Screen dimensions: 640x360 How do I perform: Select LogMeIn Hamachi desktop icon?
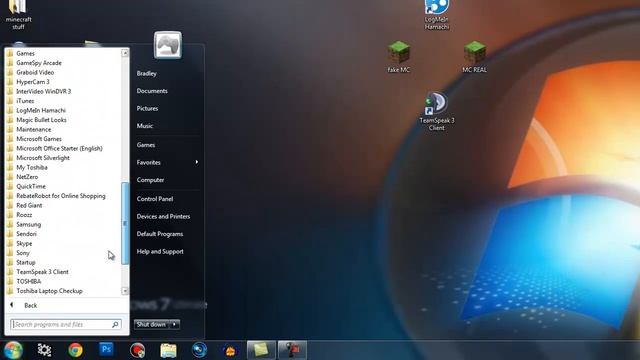click(436, 15)
